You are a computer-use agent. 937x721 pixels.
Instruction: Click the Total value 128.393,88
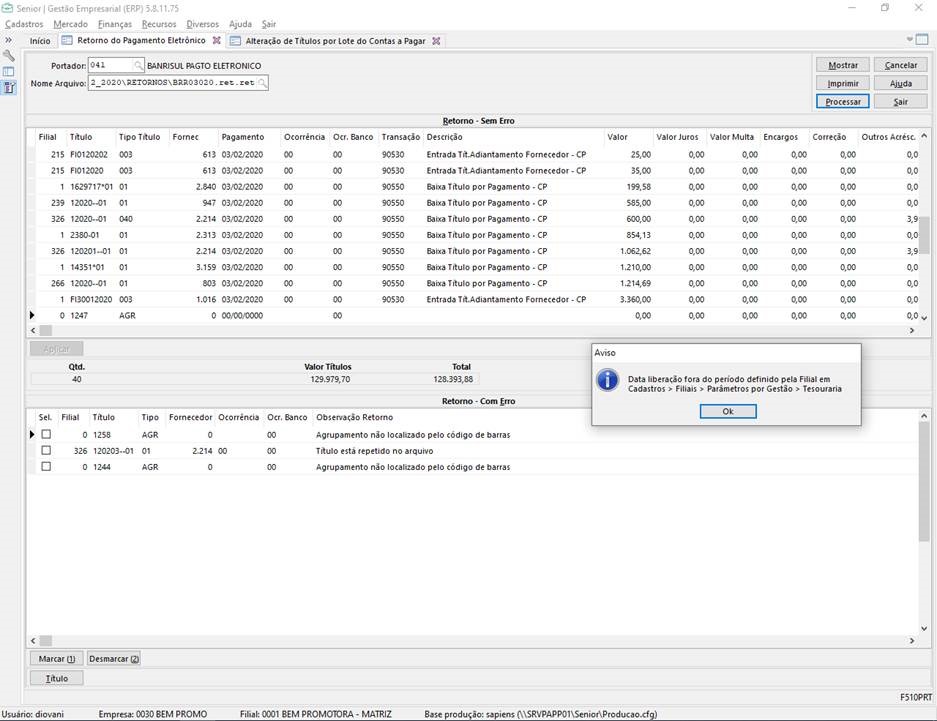[453, 379]
